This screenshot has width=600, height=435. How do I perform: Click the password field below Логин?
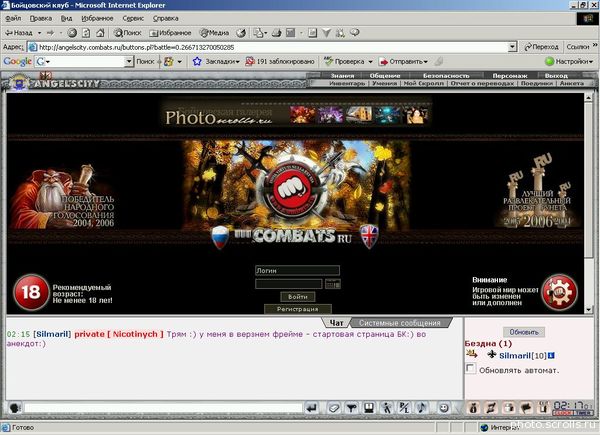tap(289, 284)
